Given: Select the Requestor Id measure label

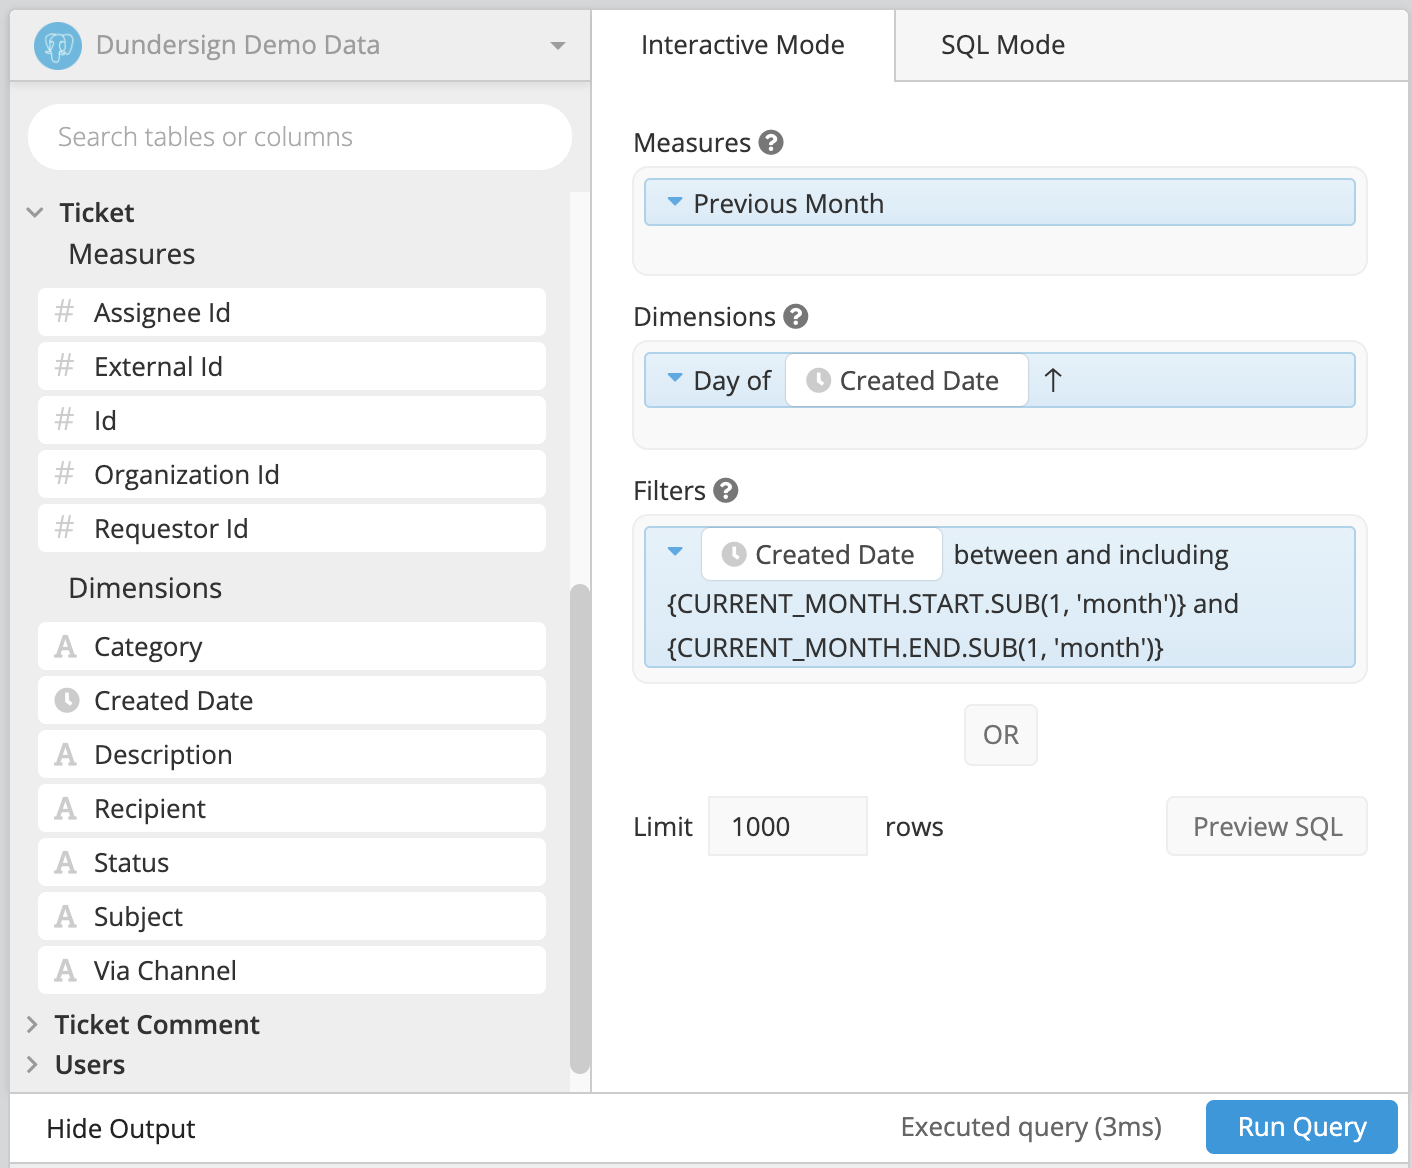Looking at the screenshot, I should [x=171, y=529].
